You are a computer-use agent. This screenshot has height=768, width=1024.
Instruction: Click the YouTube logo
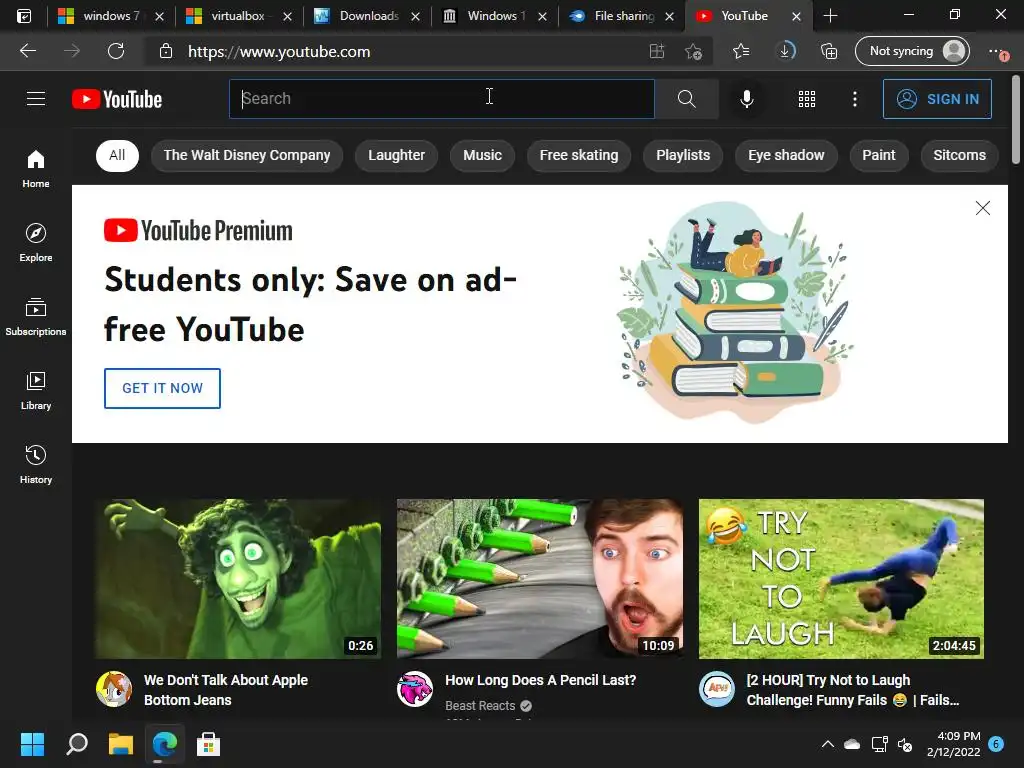click(x=117, y=99)
